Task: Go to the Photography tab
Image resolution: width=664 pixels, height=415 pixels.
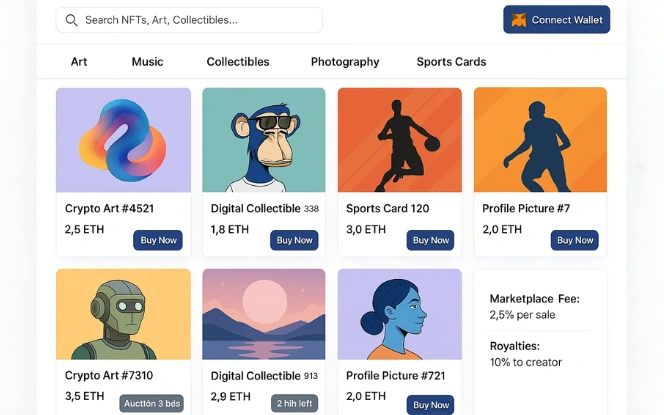Action: 345,62
